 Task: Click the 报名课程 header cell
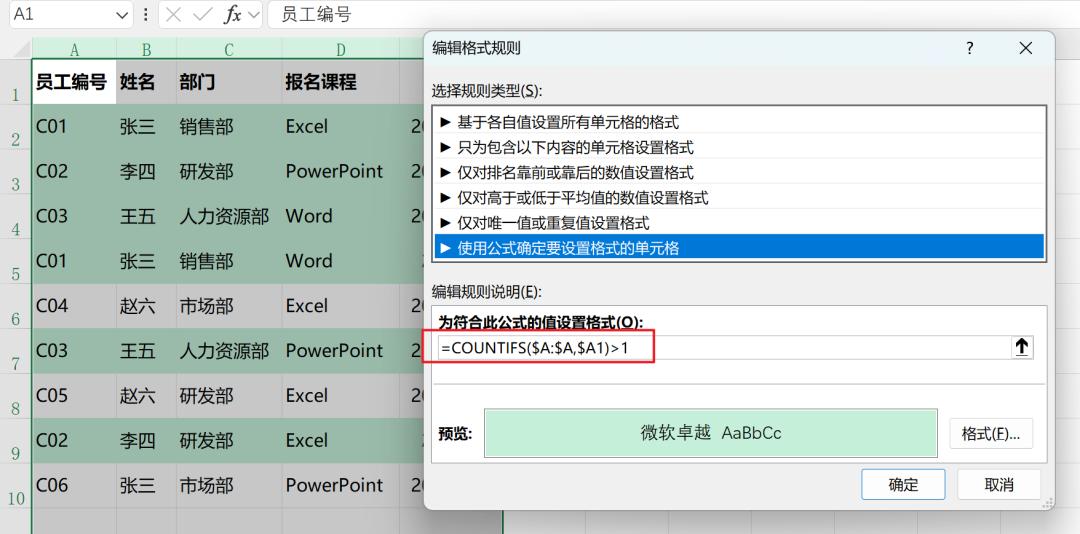[340, 82]
